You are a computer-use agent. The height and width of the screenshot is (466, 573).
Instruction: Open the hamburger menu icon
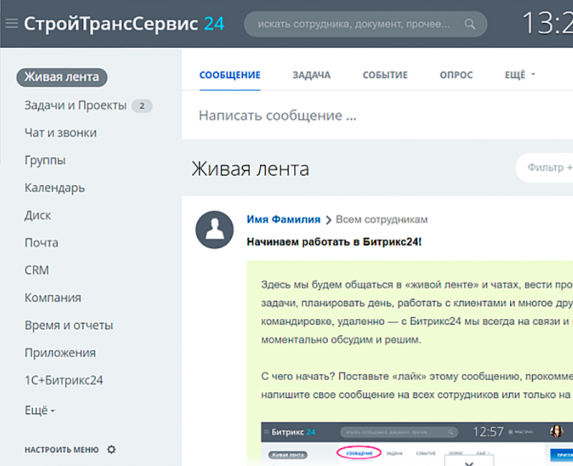(12, 24)
